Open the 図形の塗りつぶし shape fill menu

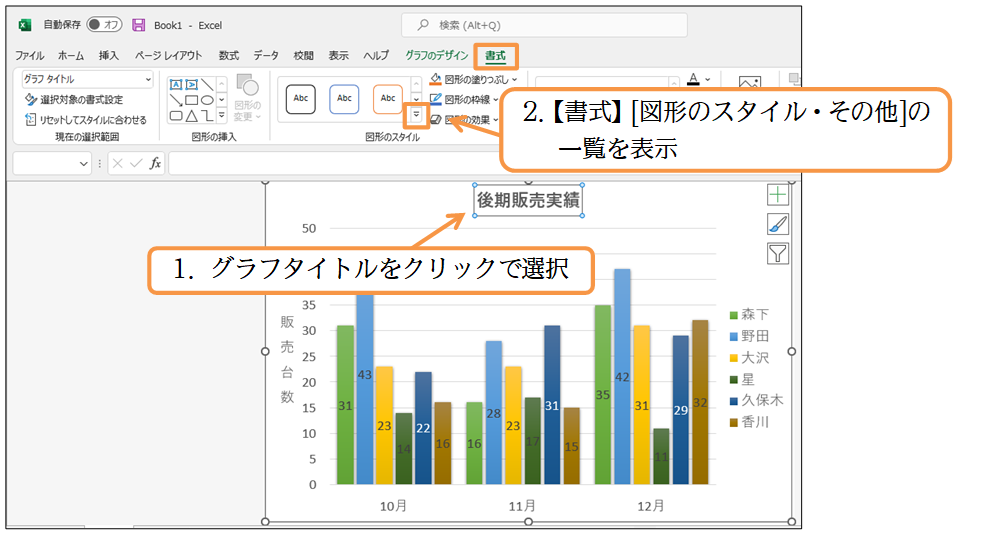[476, 79]
